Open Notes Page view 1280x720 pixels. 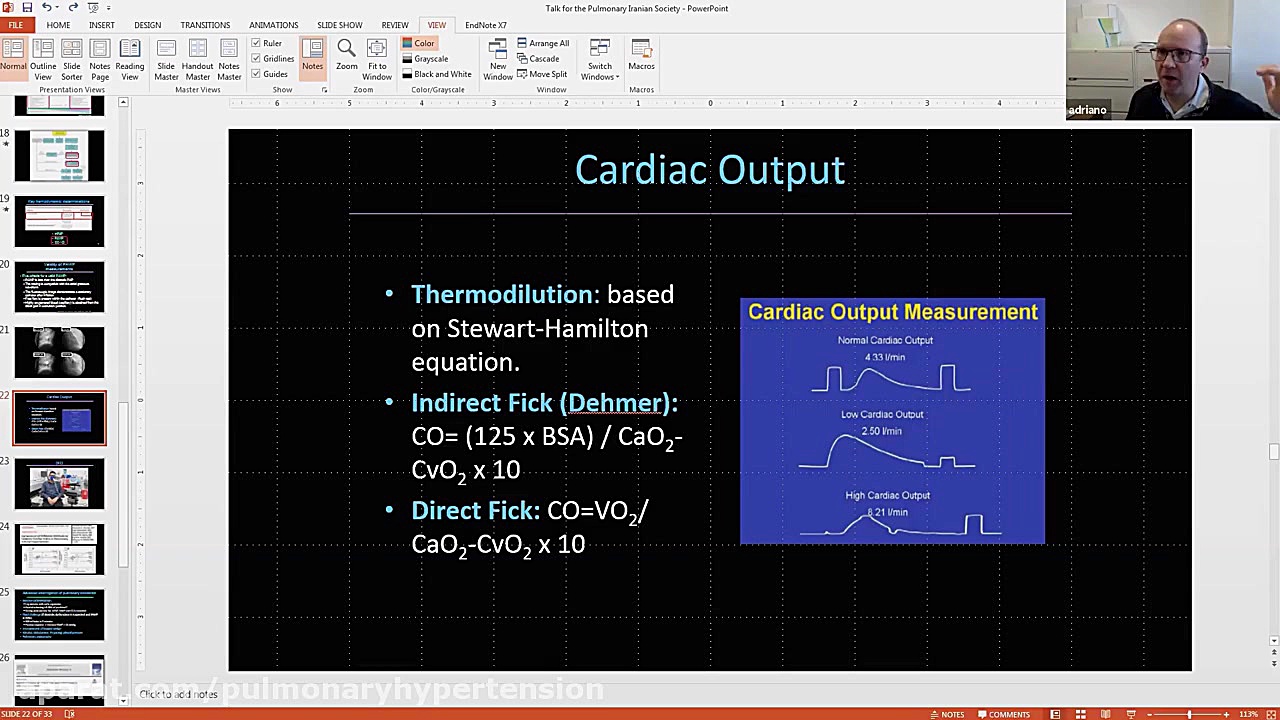coord(100,60)
